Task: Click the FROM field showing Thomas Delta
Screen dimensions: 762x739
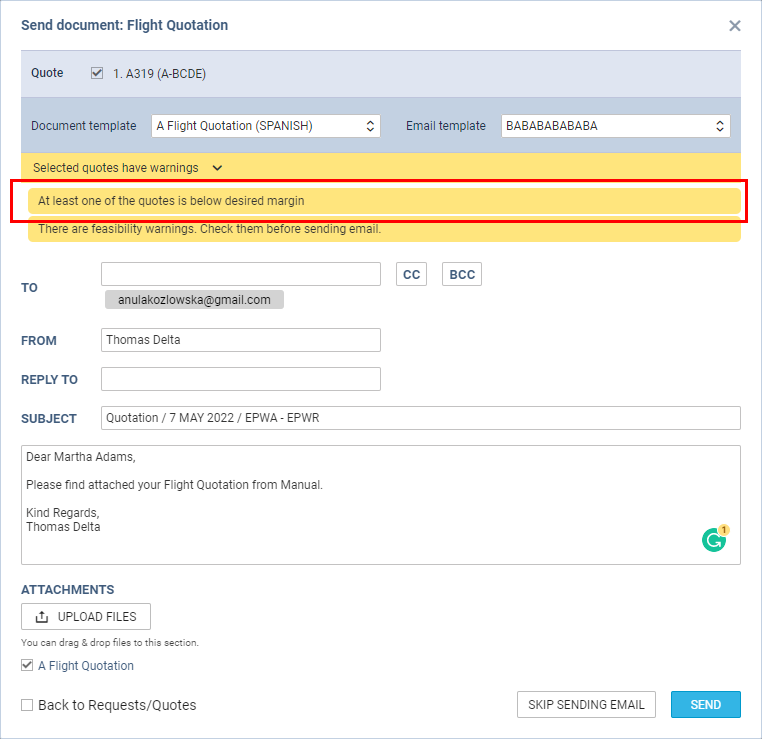Action: click(x=241, y=340)
